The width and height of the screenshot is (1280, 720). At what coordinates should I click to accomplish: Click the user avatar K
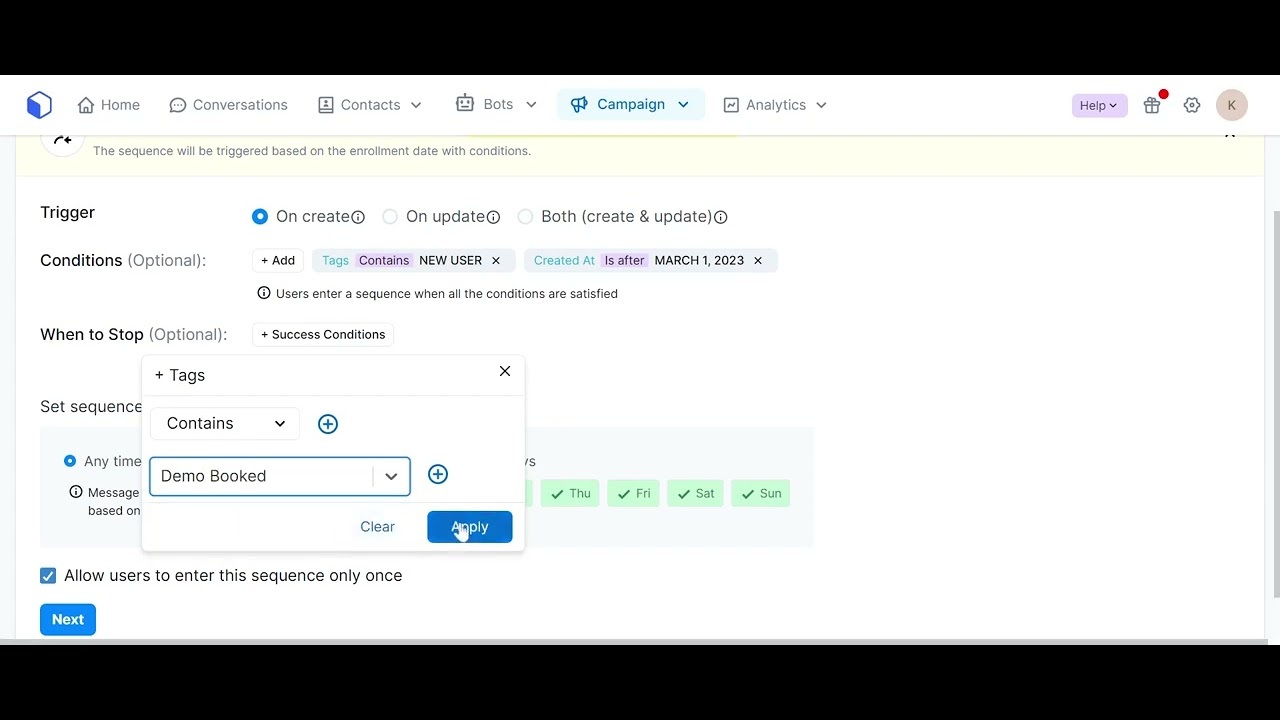click(1231, 105)
